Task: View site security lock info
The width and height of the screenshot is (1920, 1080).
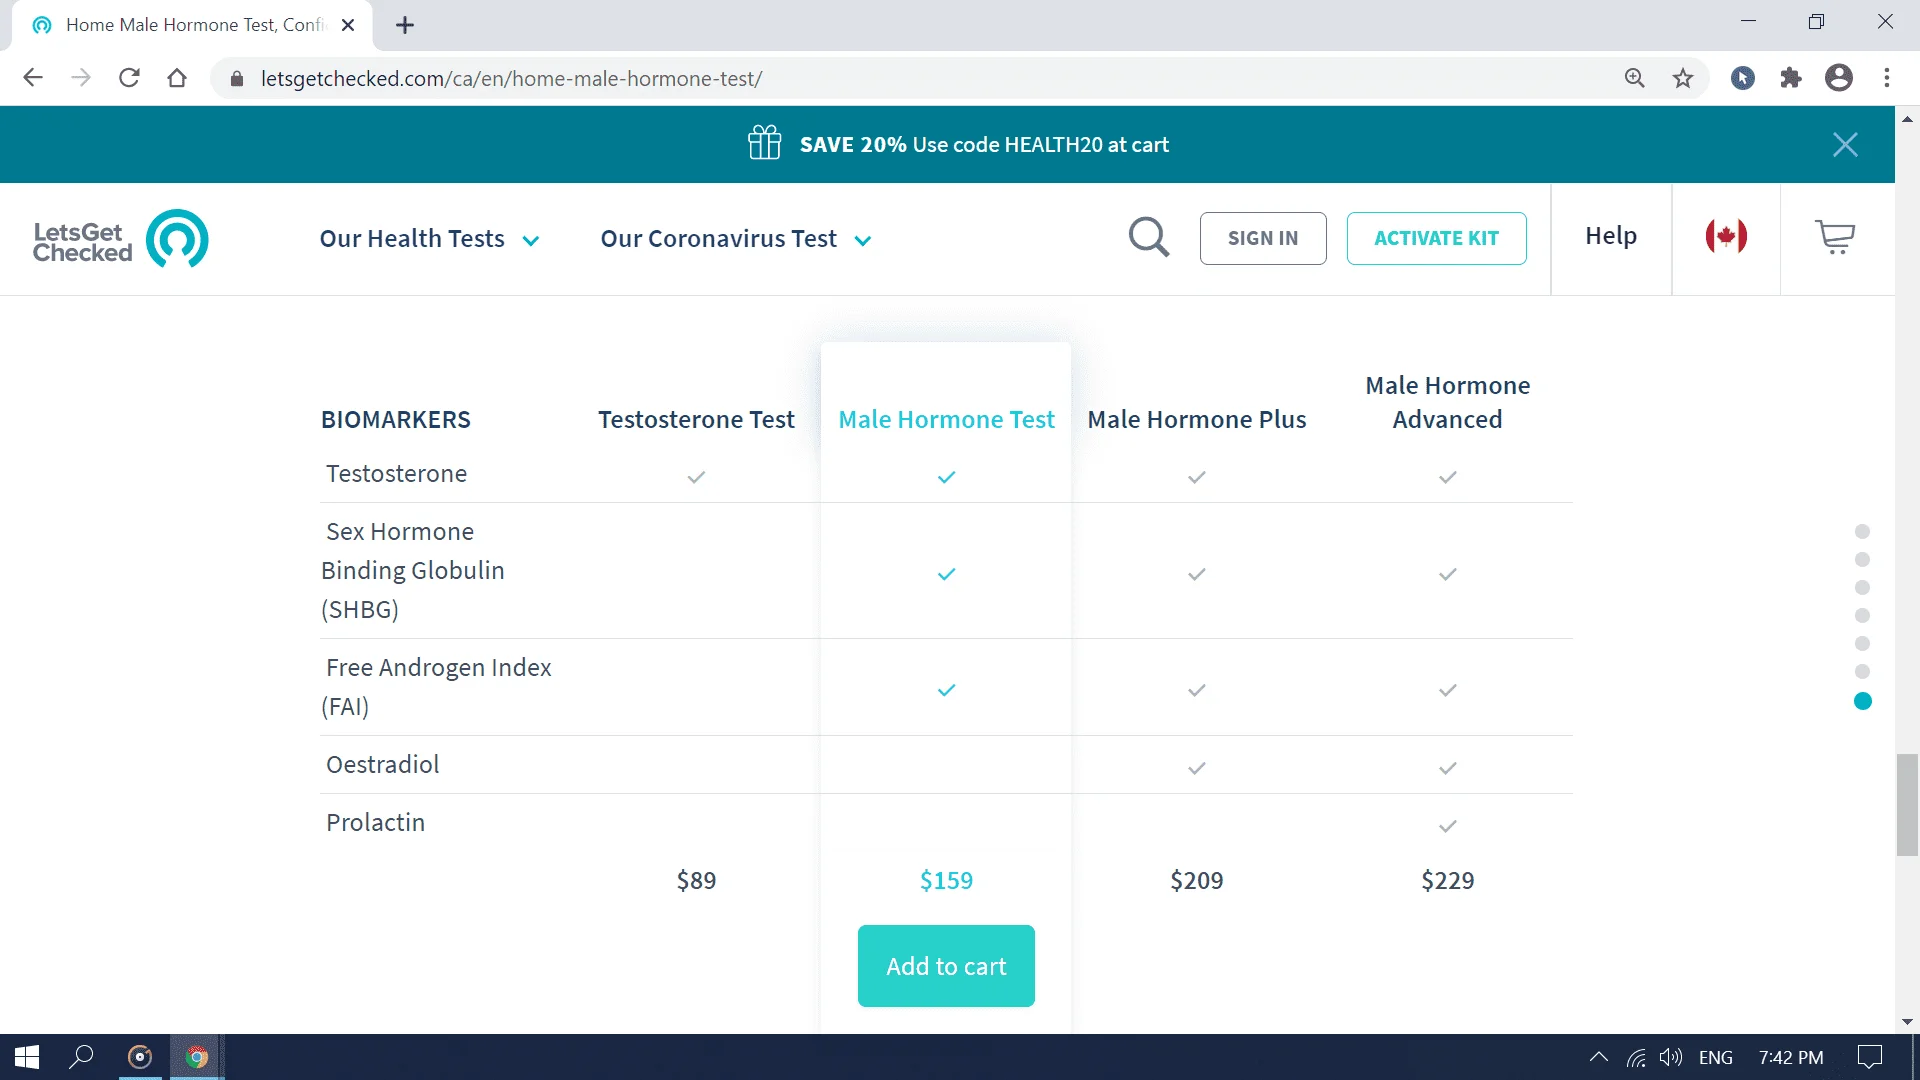Action: 237,79
